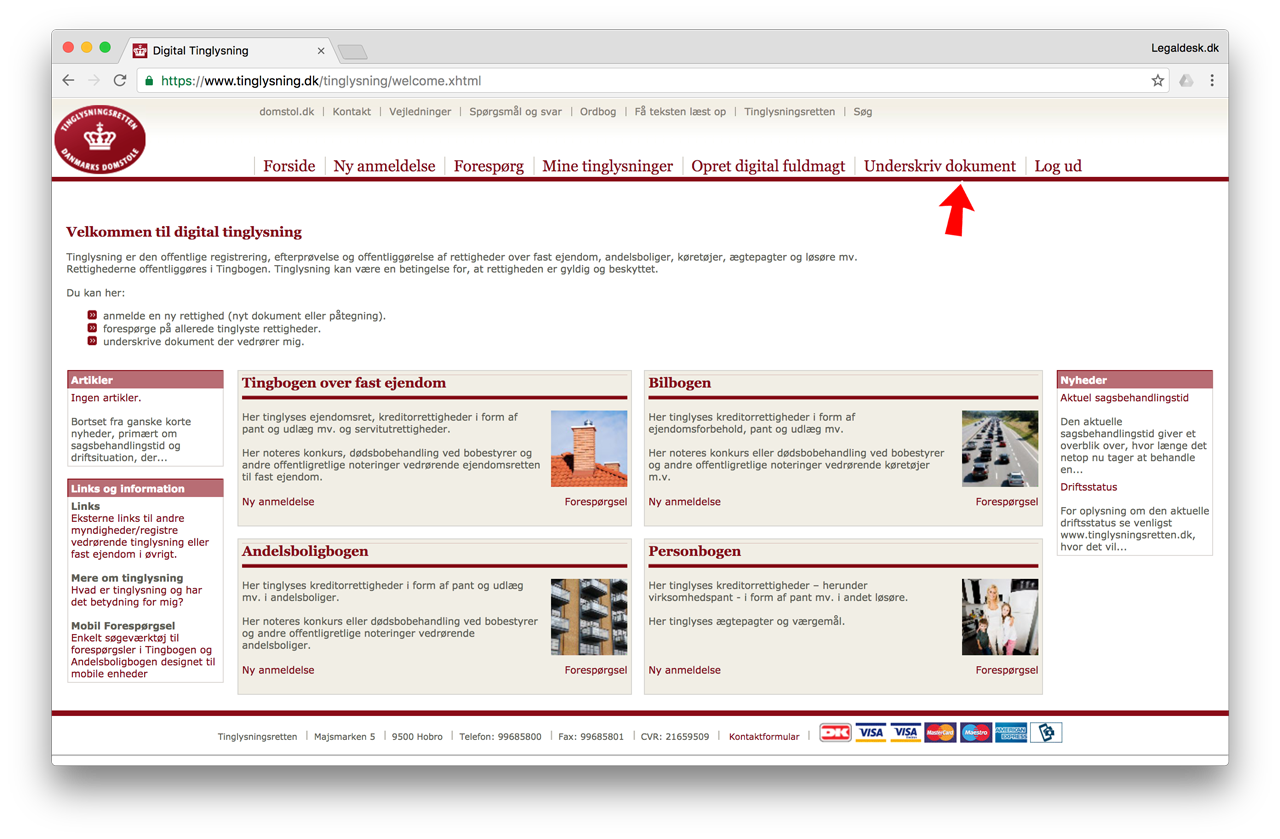Click Ny anmeldelse under Personbogen
The width and height of the screenshot is (1280, 839).
tap(684, 670)
